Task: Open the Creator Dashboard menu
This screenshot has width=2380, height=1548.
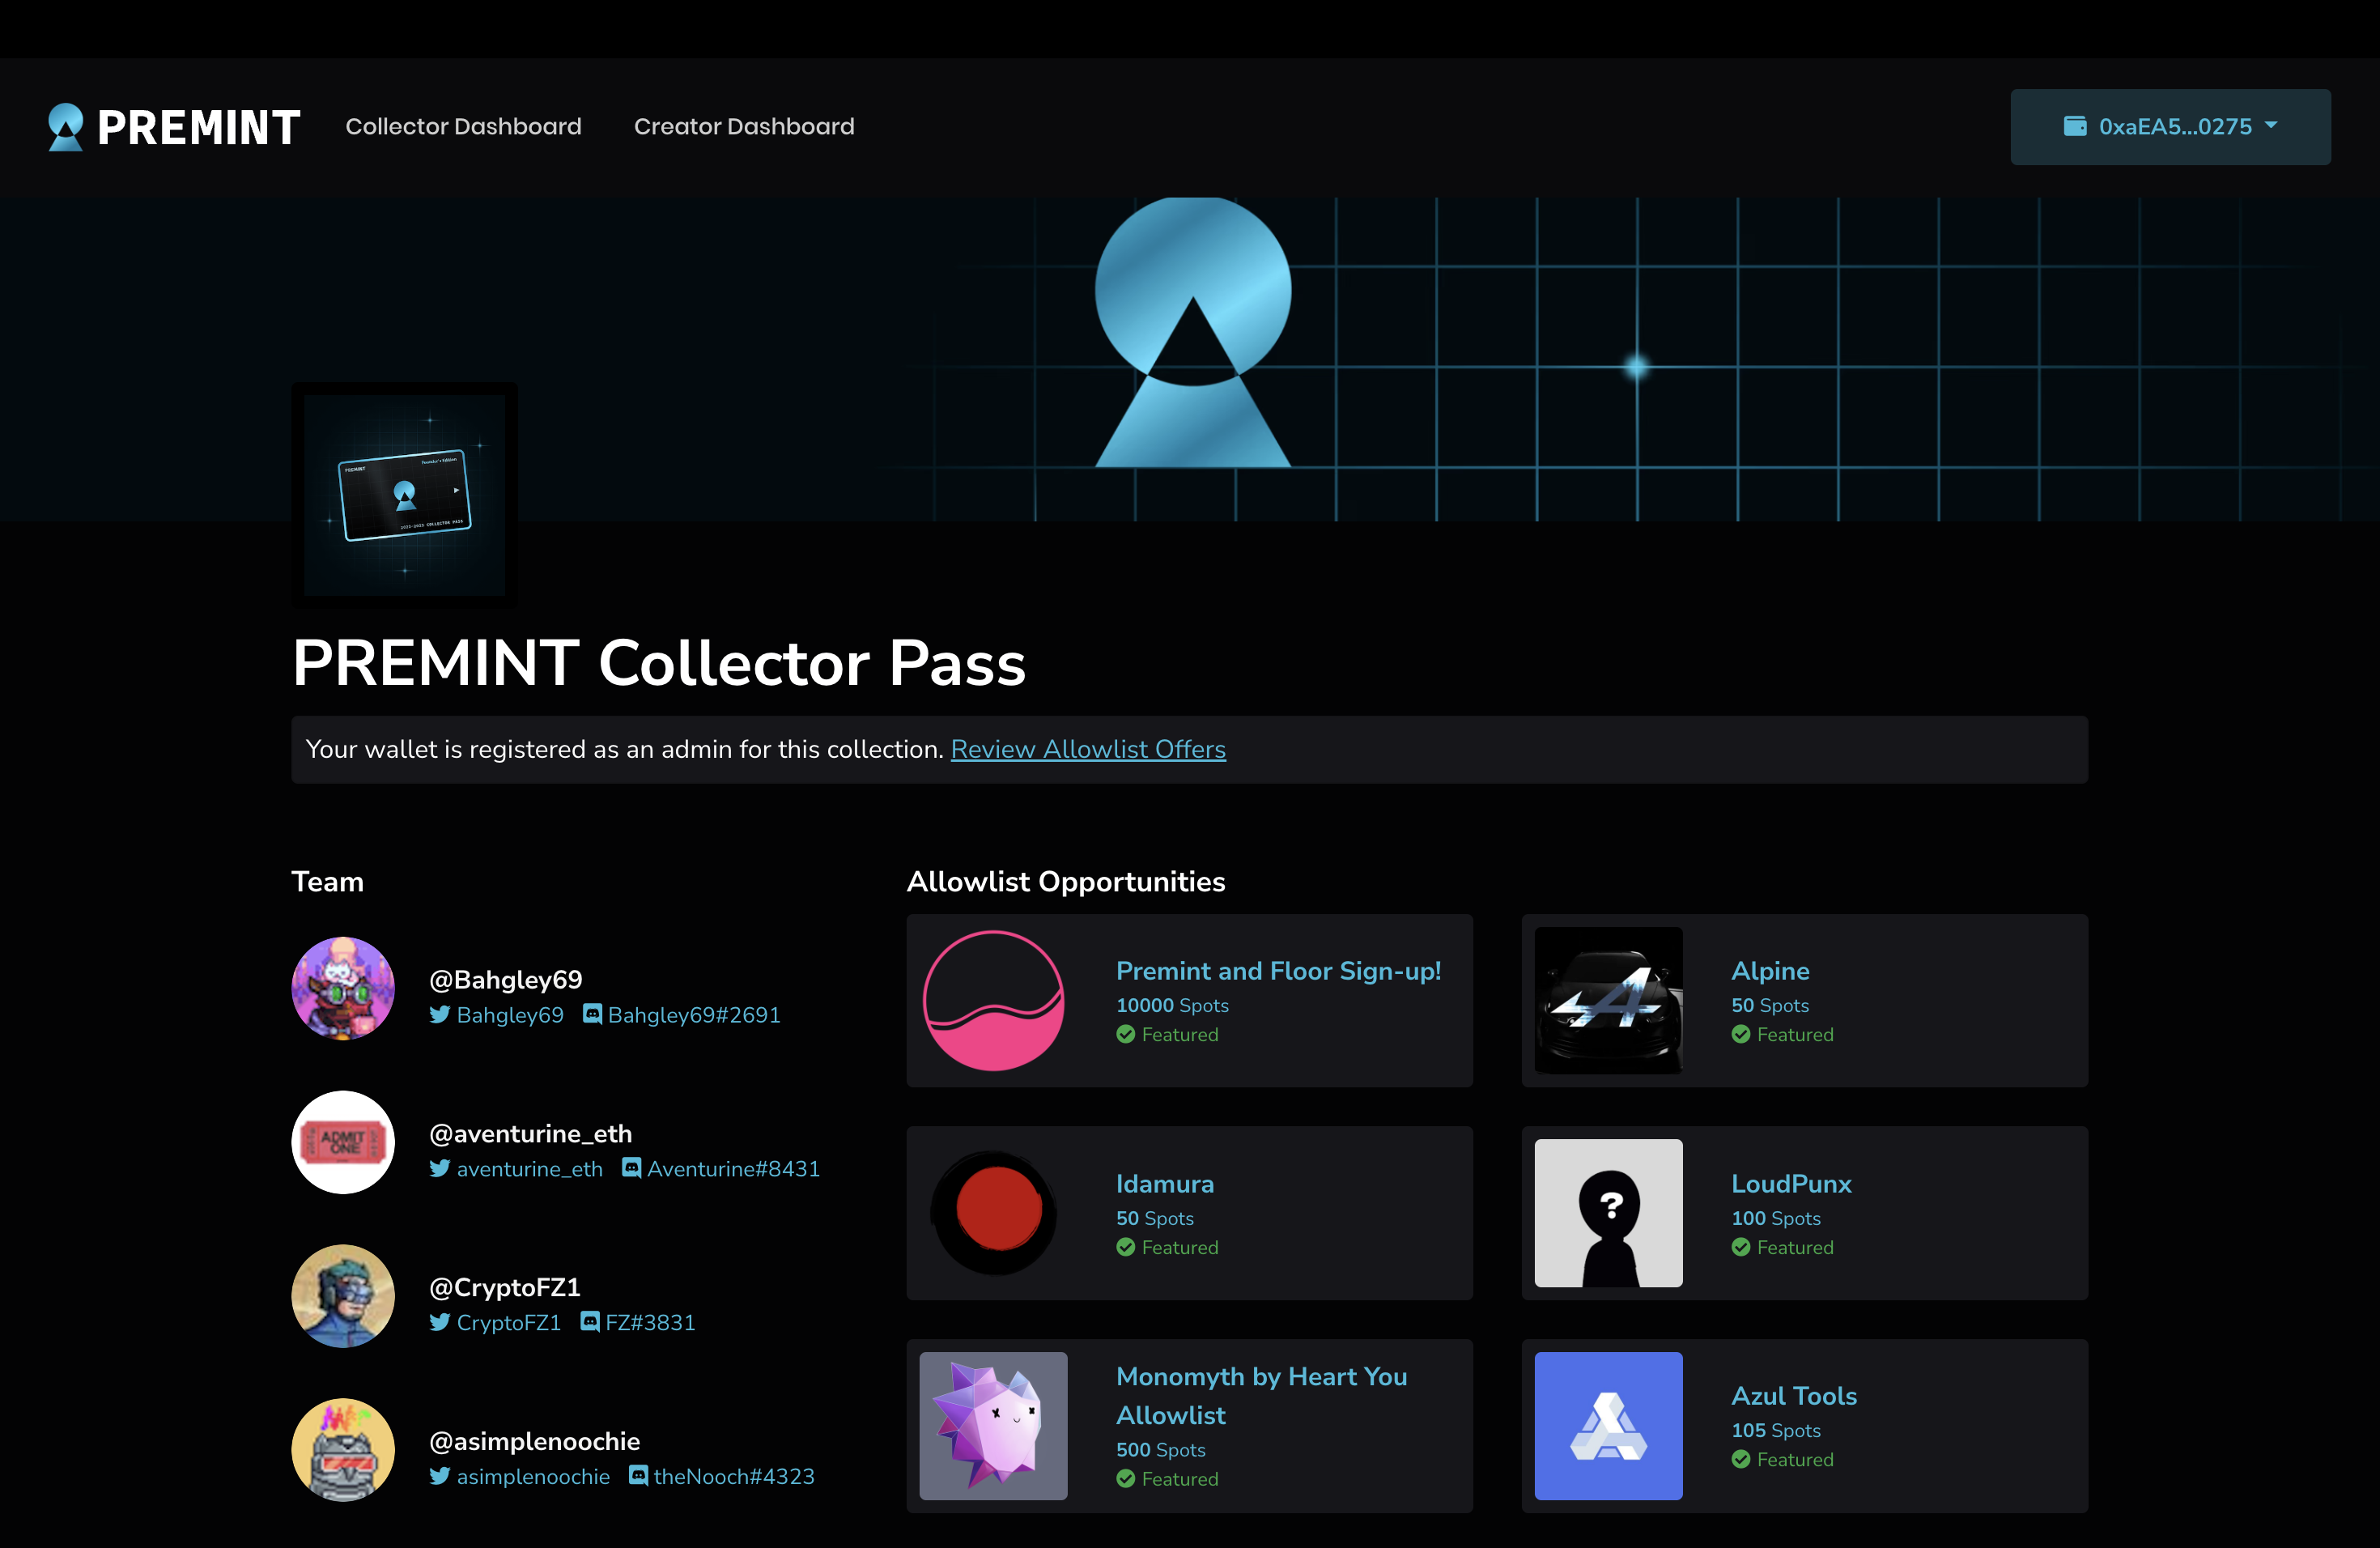Action: pos(744,126)
